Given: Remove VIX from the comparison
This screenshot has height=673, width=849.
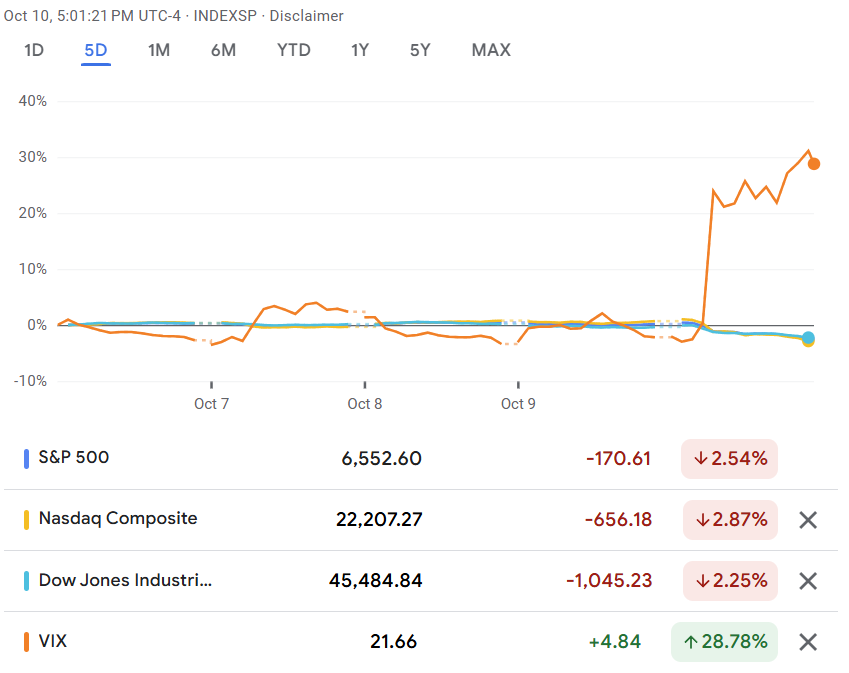Looking at the screenshot, I should point(808,642).
